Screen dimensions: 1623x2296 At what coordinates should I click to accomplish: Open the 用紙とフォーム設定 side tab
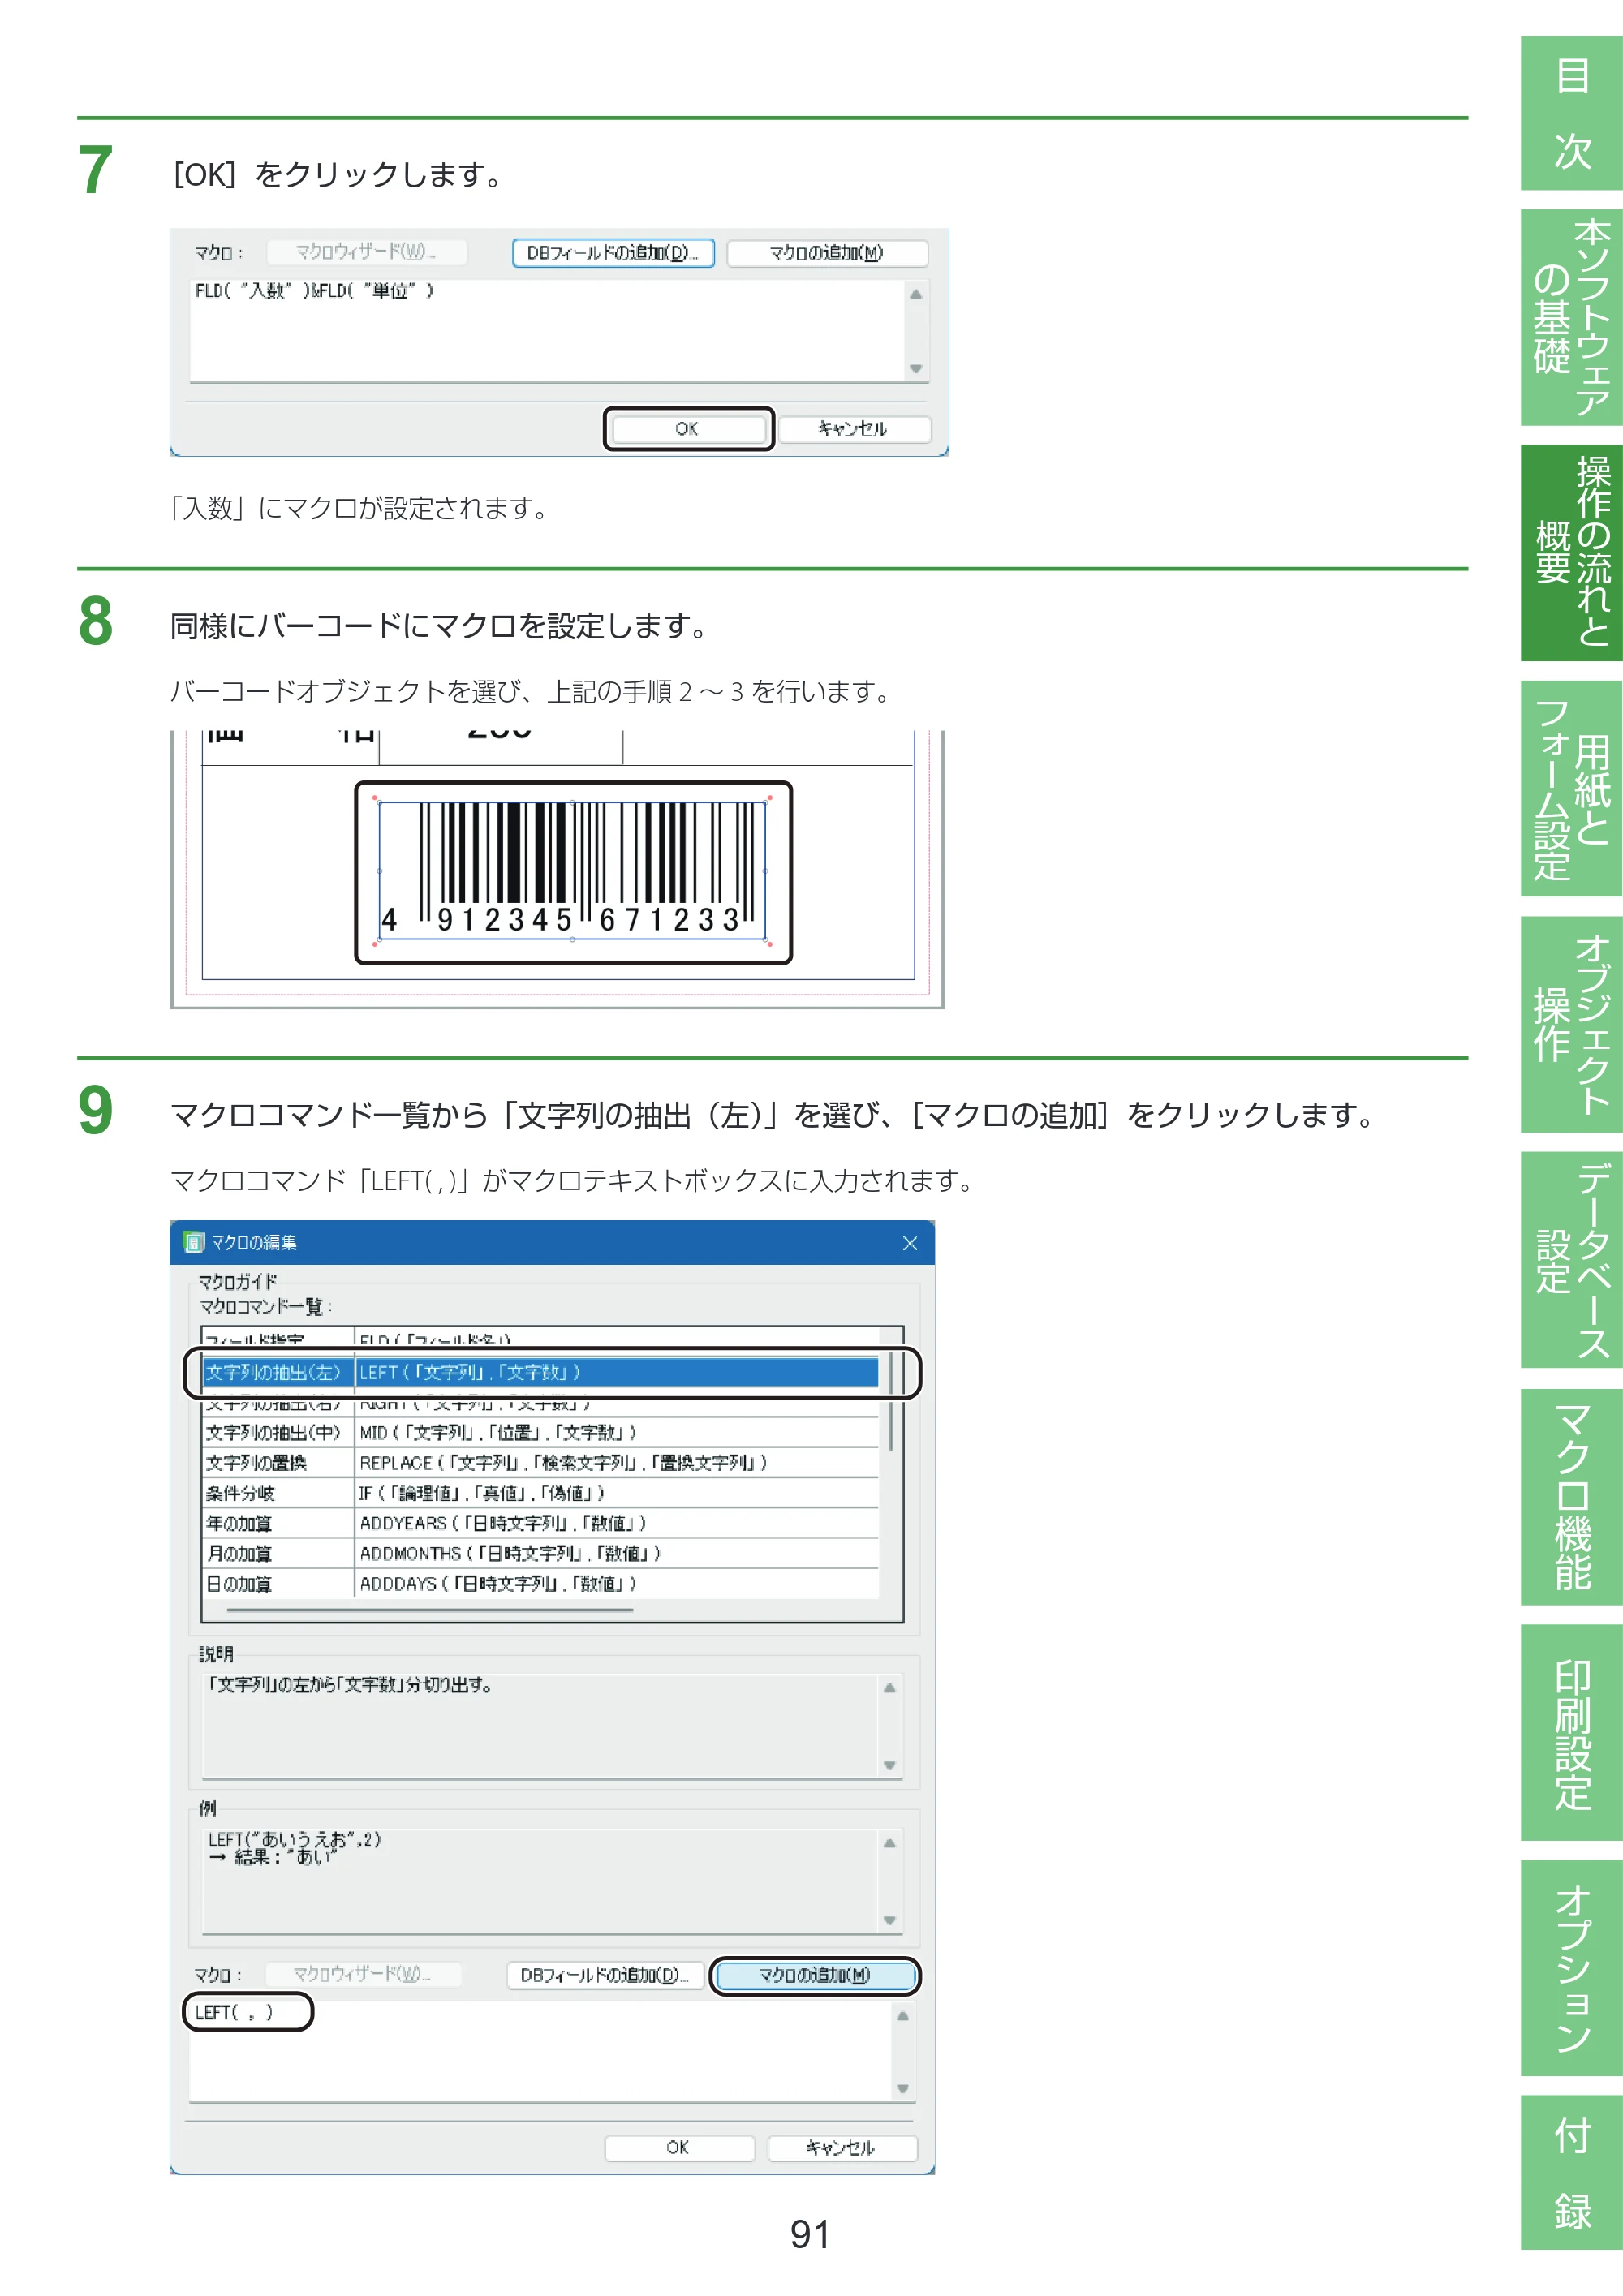coord(1571,788)
